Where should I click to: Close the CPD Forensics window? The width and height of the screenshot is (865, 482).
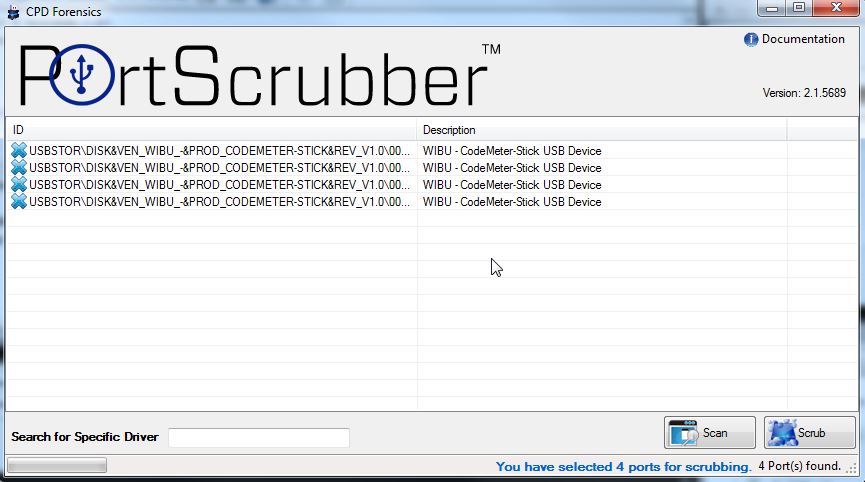tap(836, 8)
